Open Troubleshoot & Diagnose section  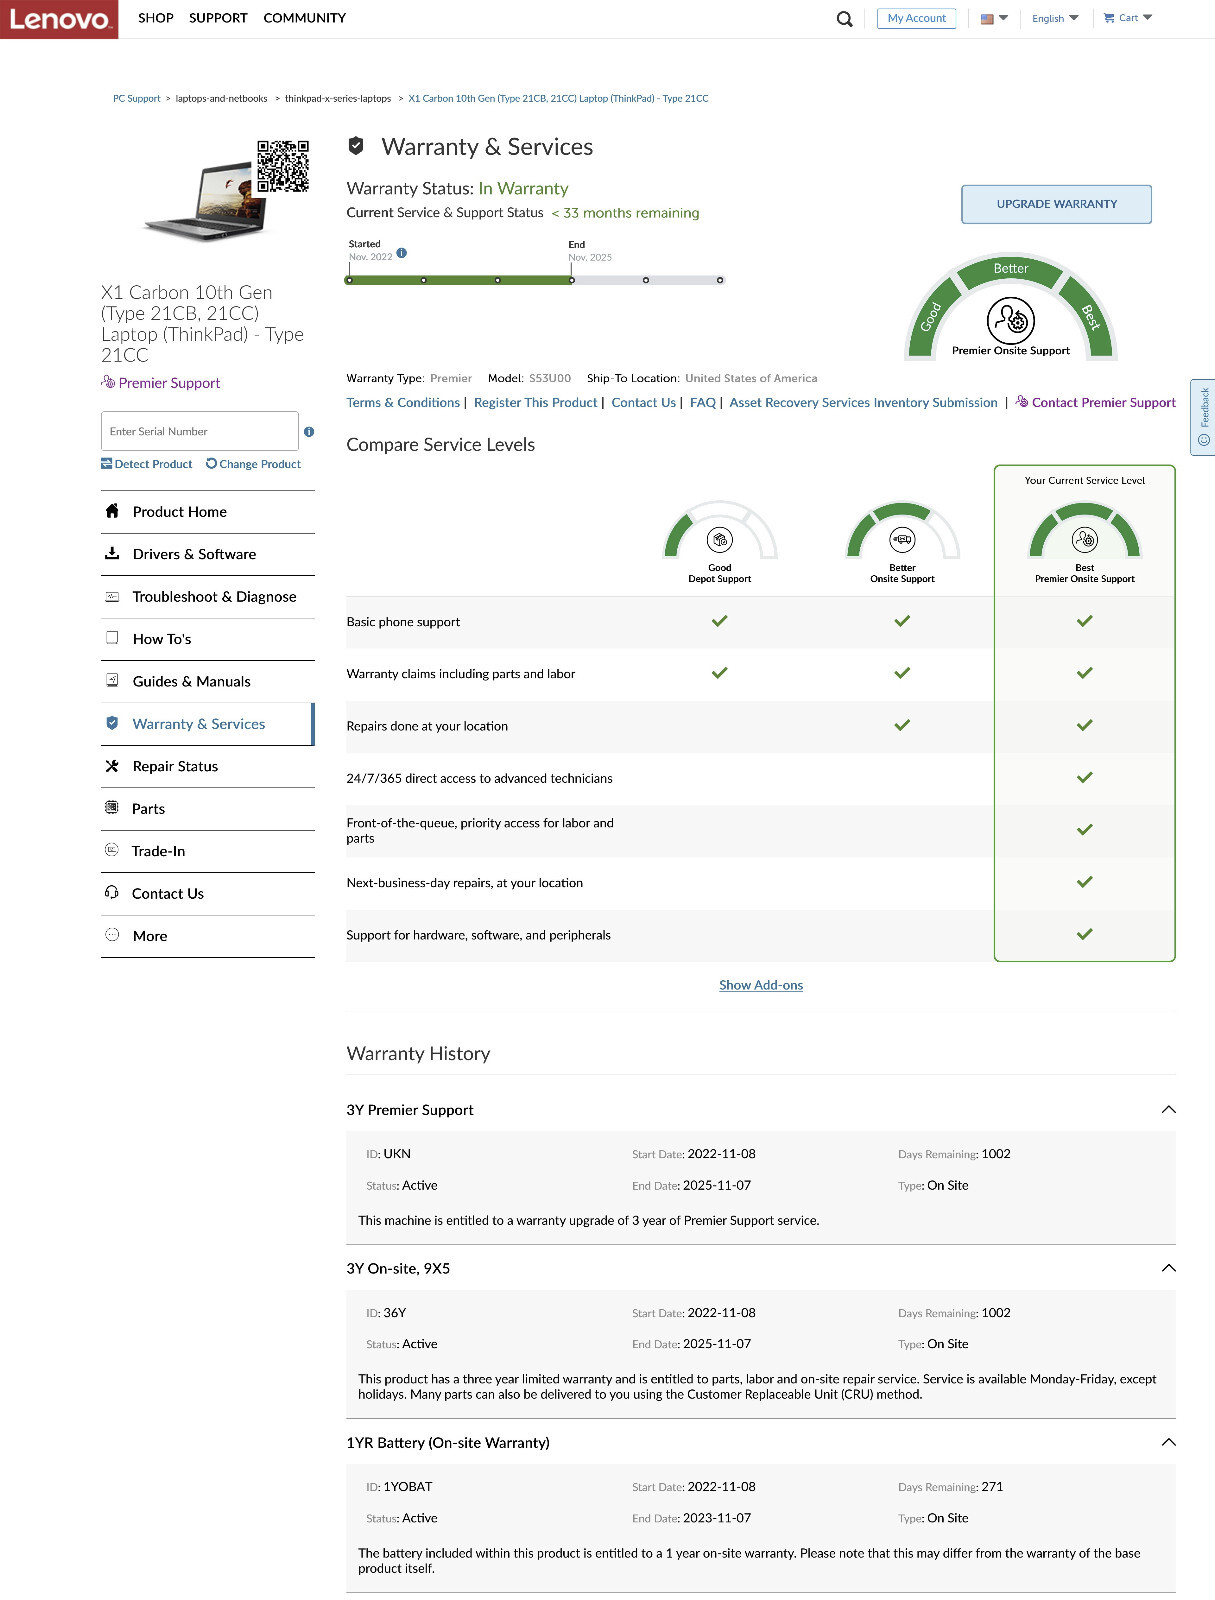coord(208,596)
